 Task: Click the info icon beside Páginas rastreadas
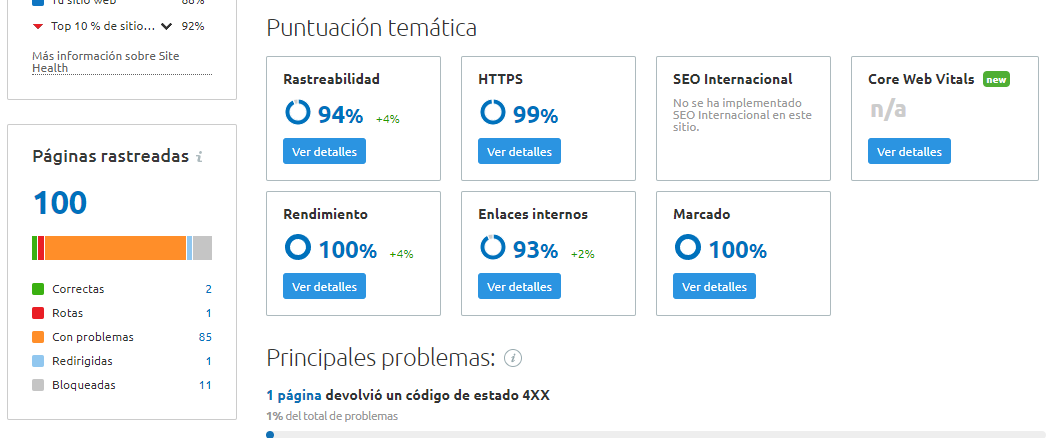[199, 157]
